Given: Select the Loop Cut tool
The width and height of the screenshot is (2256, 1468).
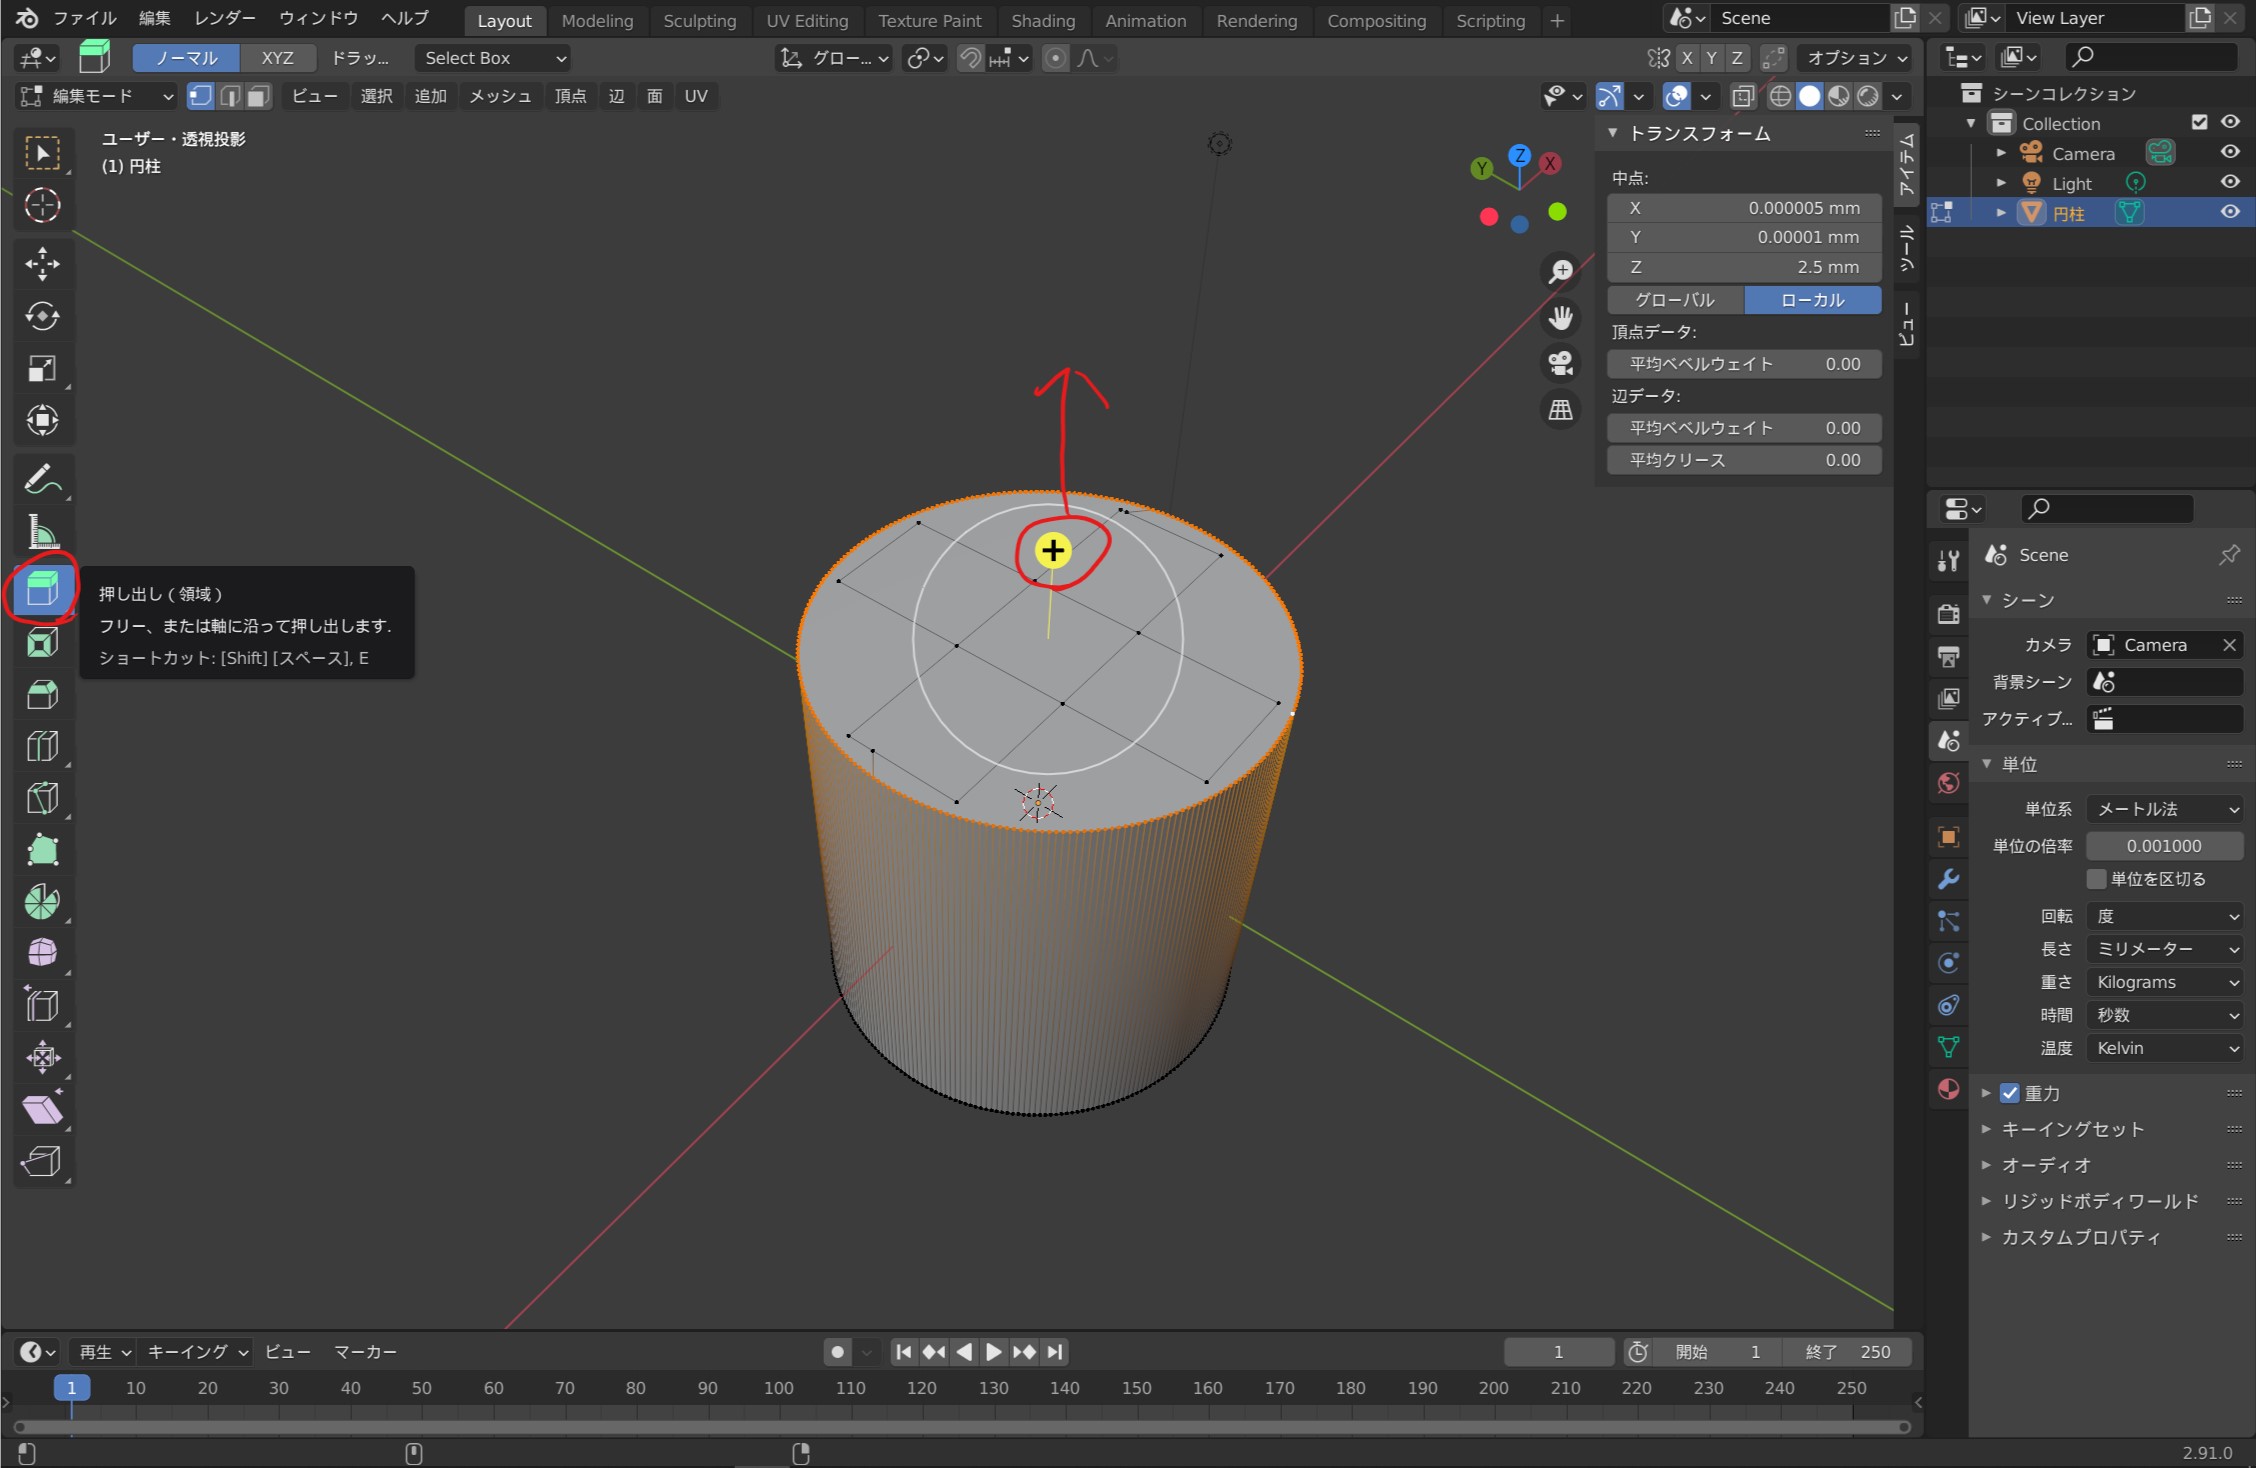Looking at the screenshot, I should pyautogui.click(x=42, y=746).
